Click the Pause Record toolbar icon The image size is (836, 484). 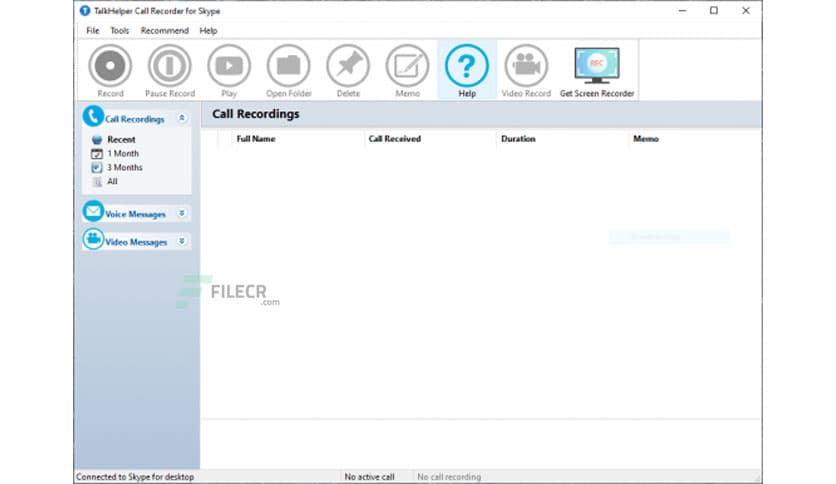pyautogui.click(x=170, y=66)
